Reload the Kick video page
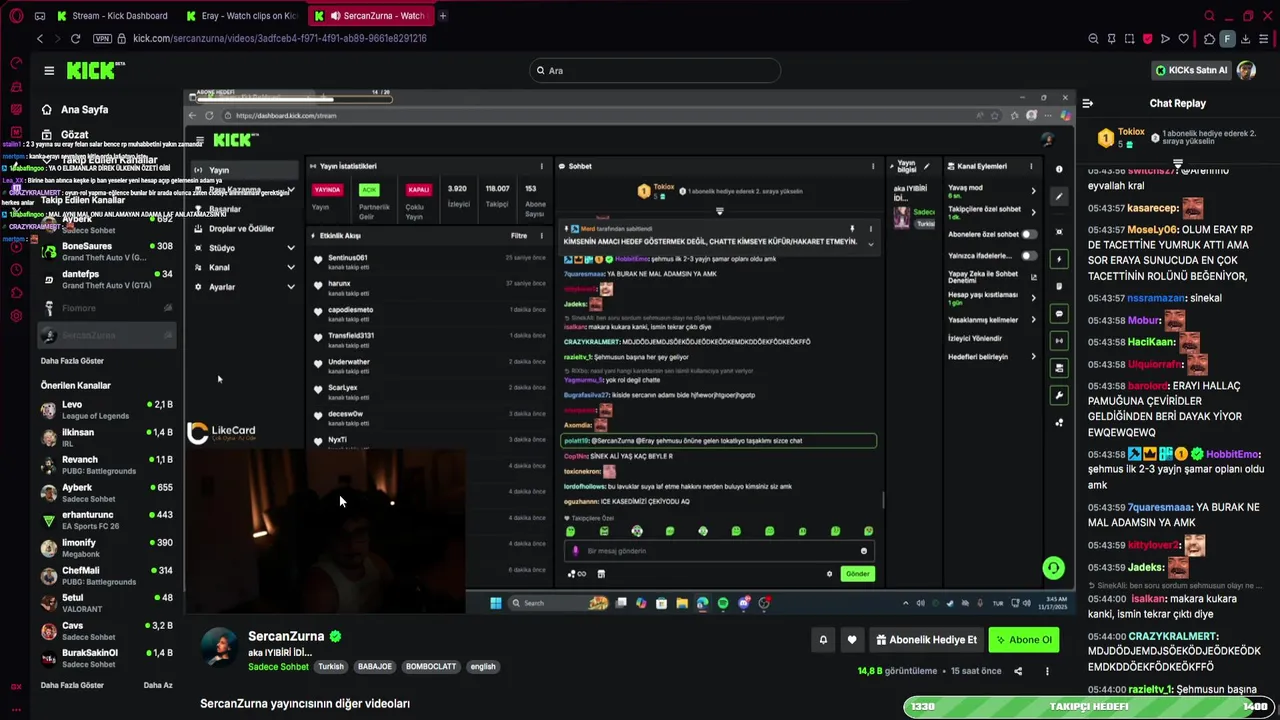The height and width of the screenshot is (720, 1280). 75,39
